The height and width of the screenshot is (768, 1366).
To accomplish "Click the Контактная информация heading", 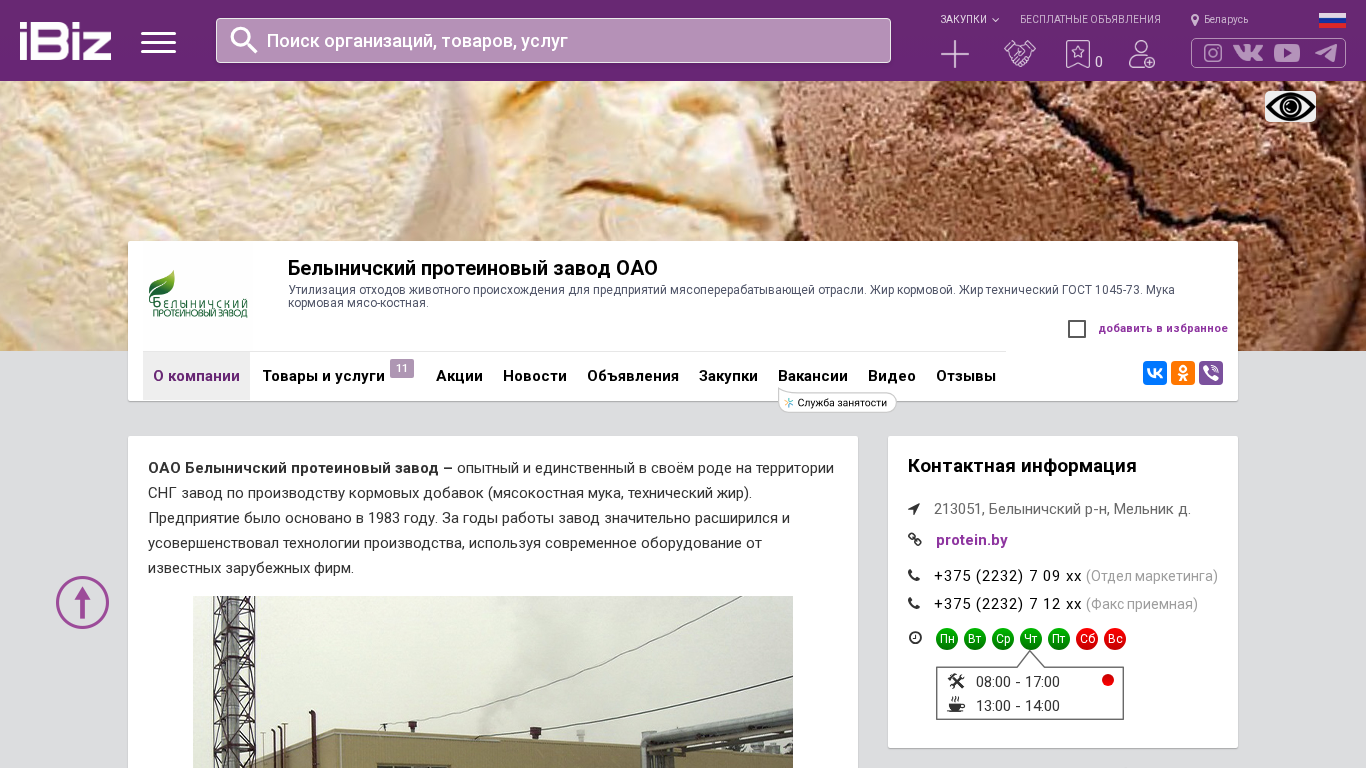I will click(x=1022, y=466).
